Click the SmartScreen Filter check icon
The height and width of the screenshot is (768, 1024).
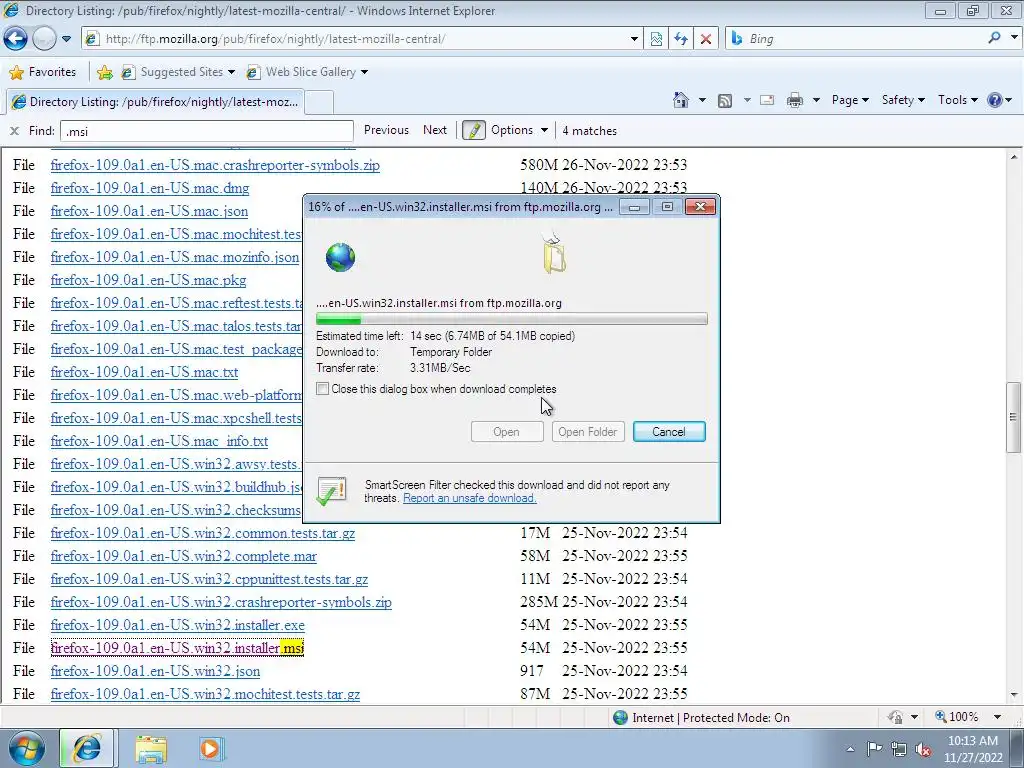coord(331,492)
